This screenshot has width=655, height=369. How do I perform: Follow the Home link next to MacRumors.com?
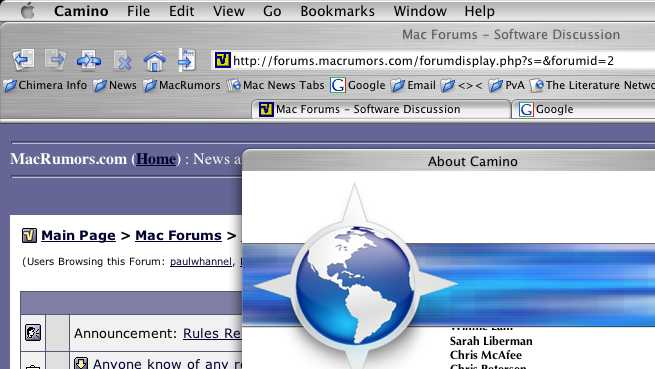click(156, 159)
